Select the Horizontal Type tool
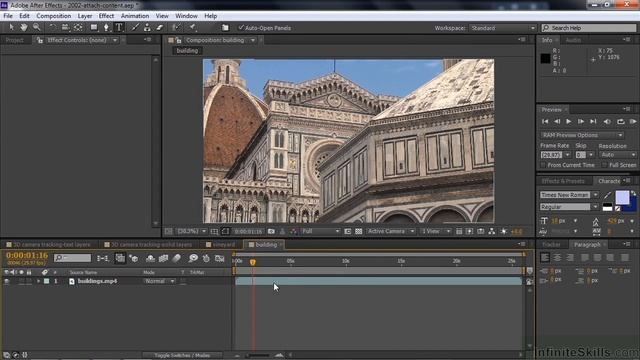The width and height of the screenshot is (640, 360). [119, 27]
